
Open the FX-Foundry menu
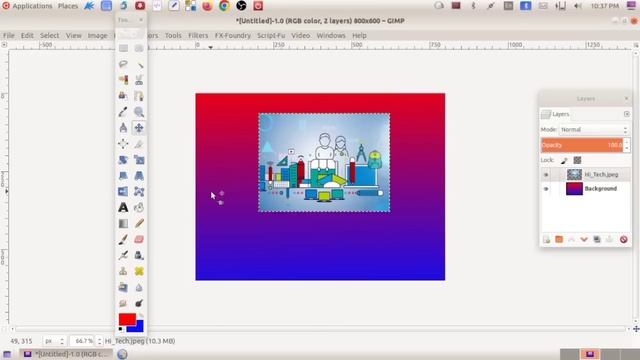(233, 36)
